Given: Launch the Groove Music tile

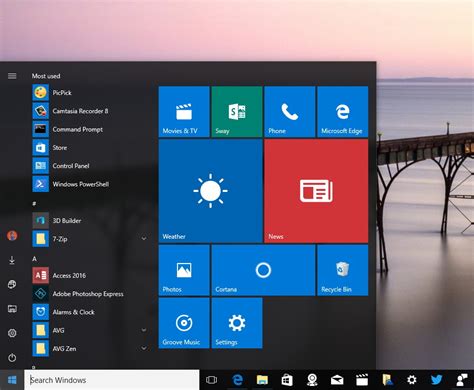Looking at the screenshot, I should click(184, 323).
